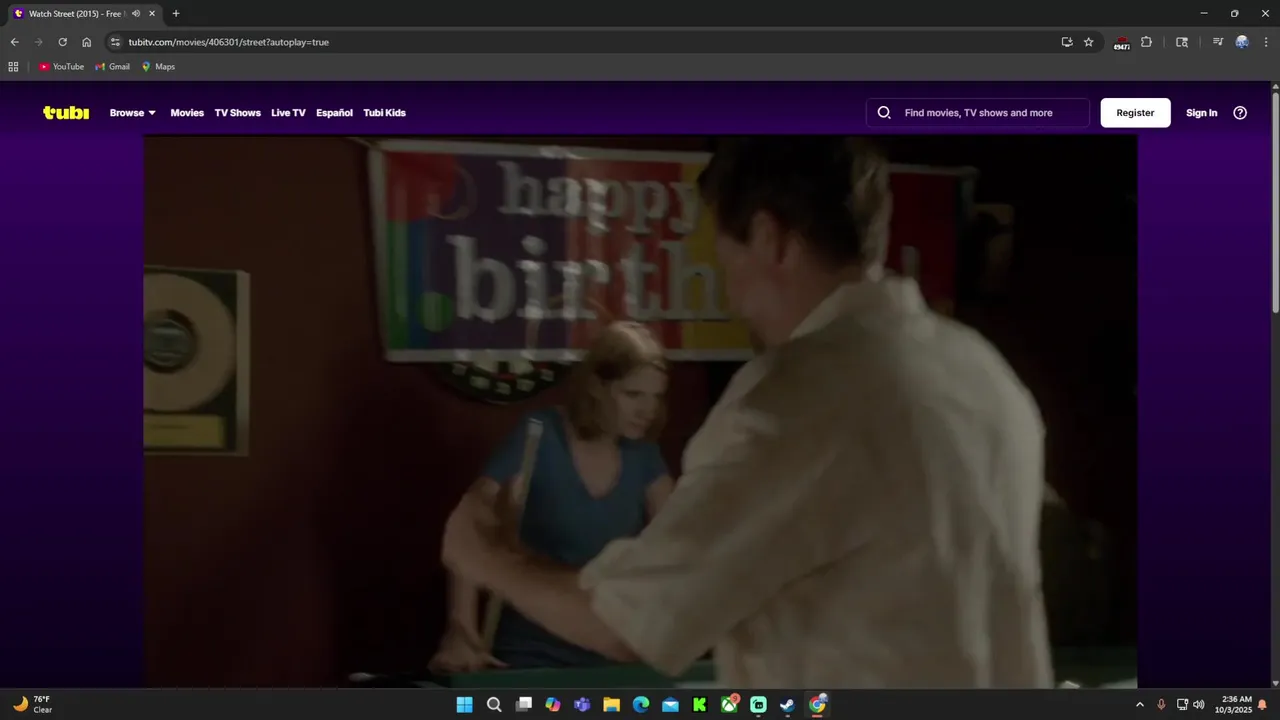Open the clock and date panel
The height and width of the screenshot is (720, 1280).
tap(1234, 705)
